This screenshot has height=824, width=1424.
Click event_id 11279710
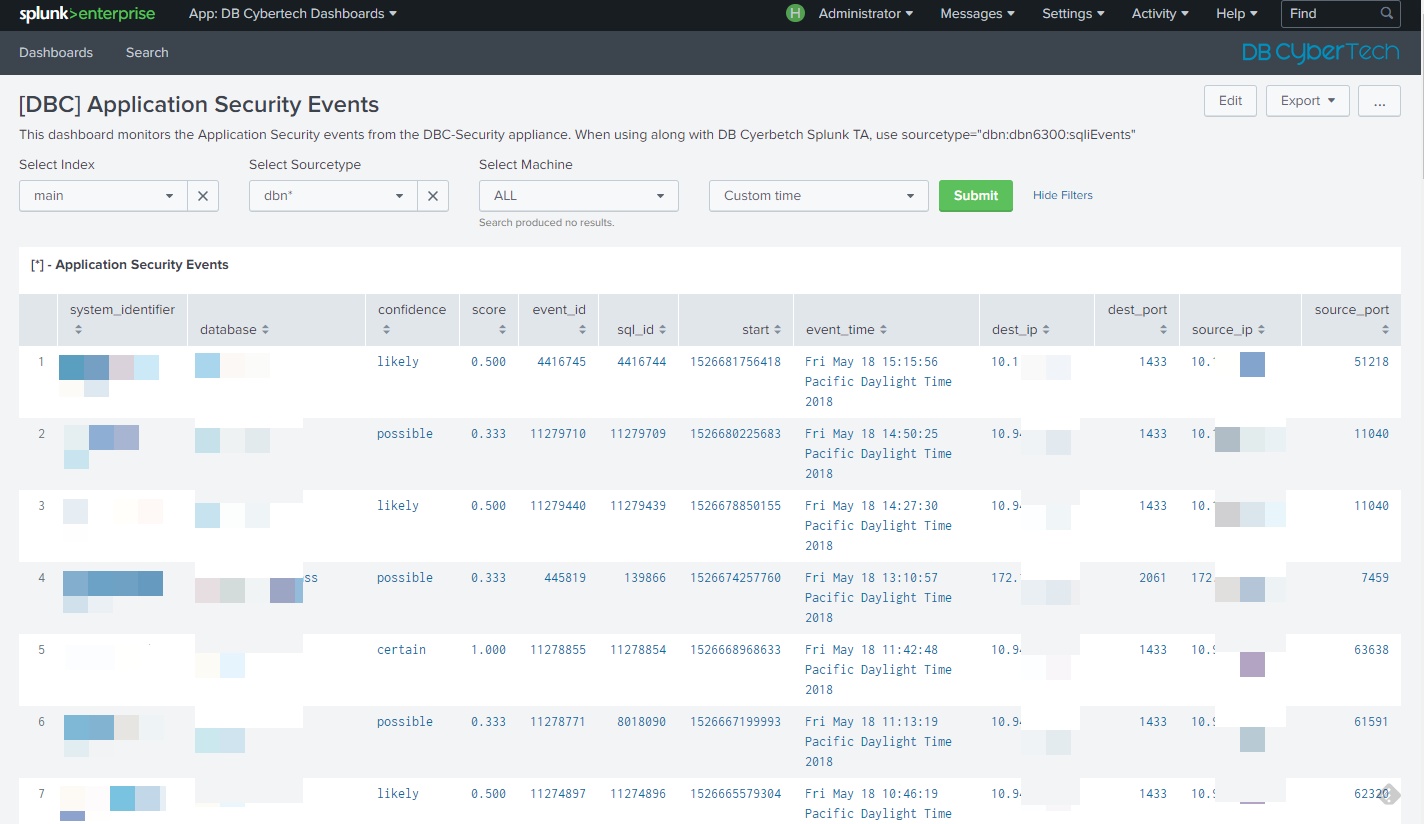(558, 434)
